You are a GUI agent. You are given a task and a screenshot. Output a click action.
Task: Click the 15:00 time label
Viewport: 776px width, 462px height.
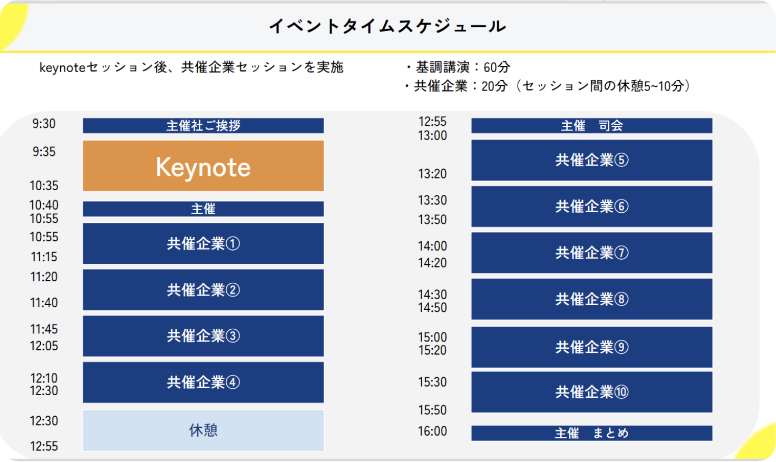(x=433, y=337)
